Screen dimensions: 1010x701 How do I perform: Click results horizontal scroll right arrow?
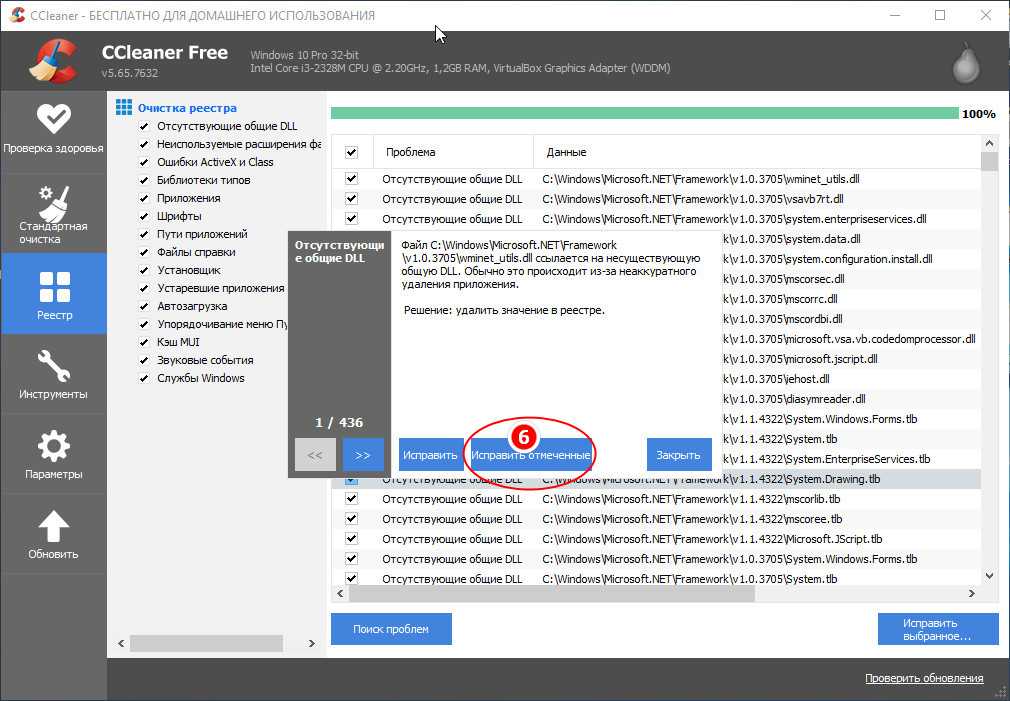click(x=972, y=593)
